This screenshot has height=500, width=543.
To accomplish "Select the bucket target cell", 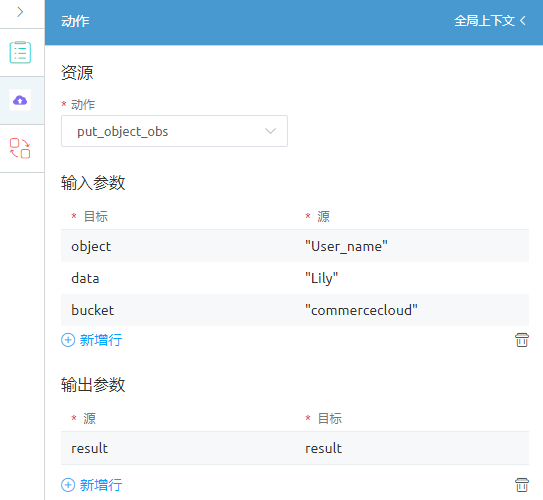I will click(x=178, y=310).
